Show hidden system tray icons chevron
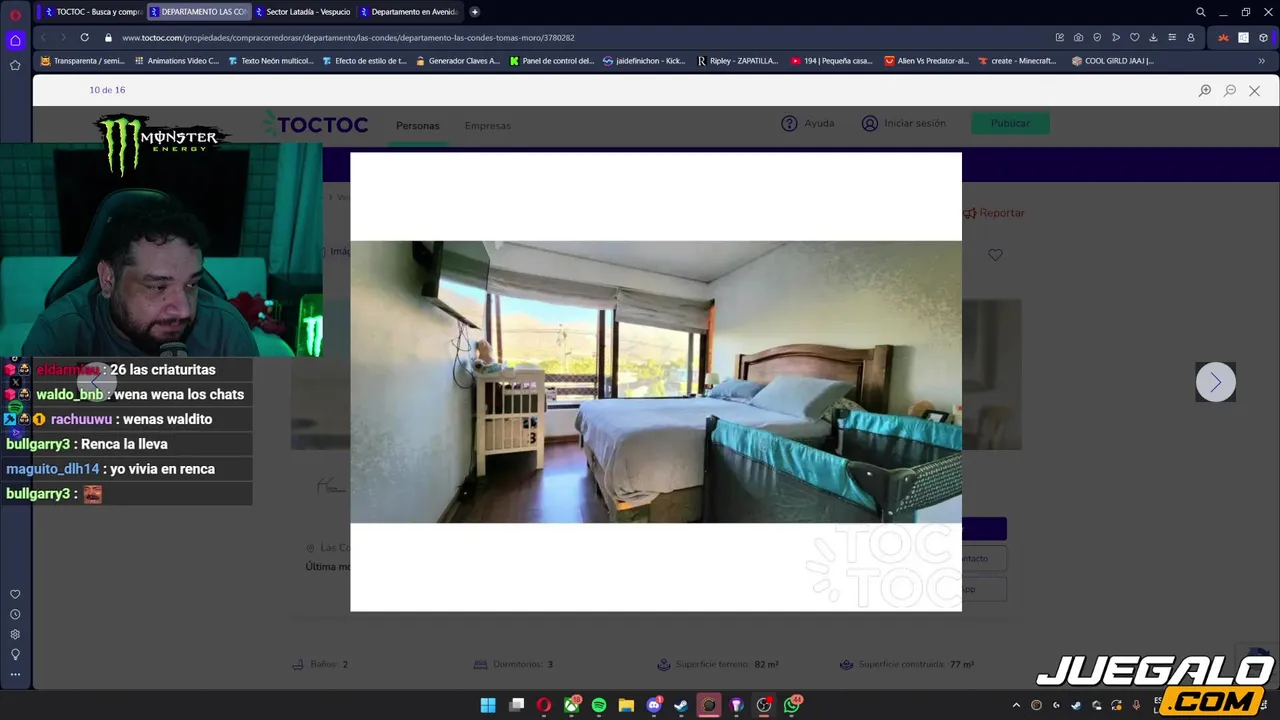The image size is (1280, 720). tap(1016, 705)
